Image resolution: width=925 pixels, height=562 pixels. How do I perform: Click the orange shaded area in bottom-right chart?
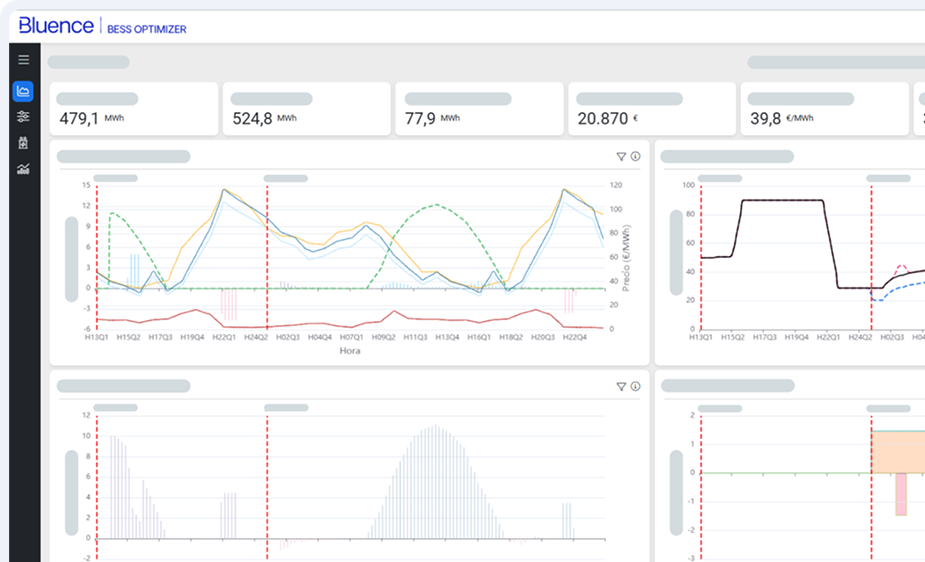coord(898,452)
